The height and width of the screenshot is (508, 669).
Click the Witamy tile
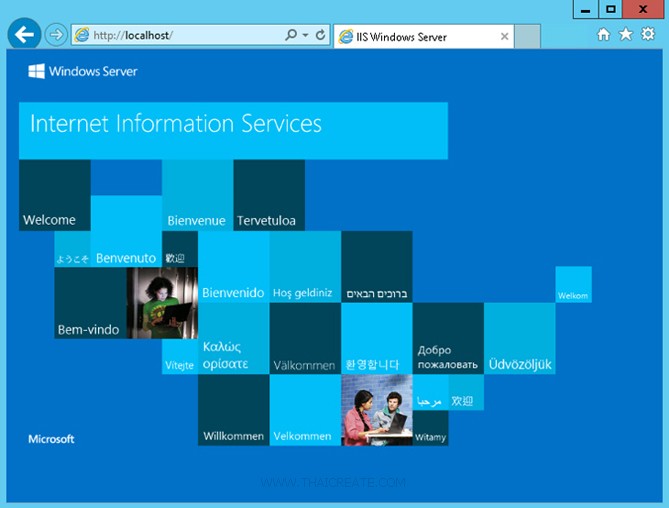(430, 428)
